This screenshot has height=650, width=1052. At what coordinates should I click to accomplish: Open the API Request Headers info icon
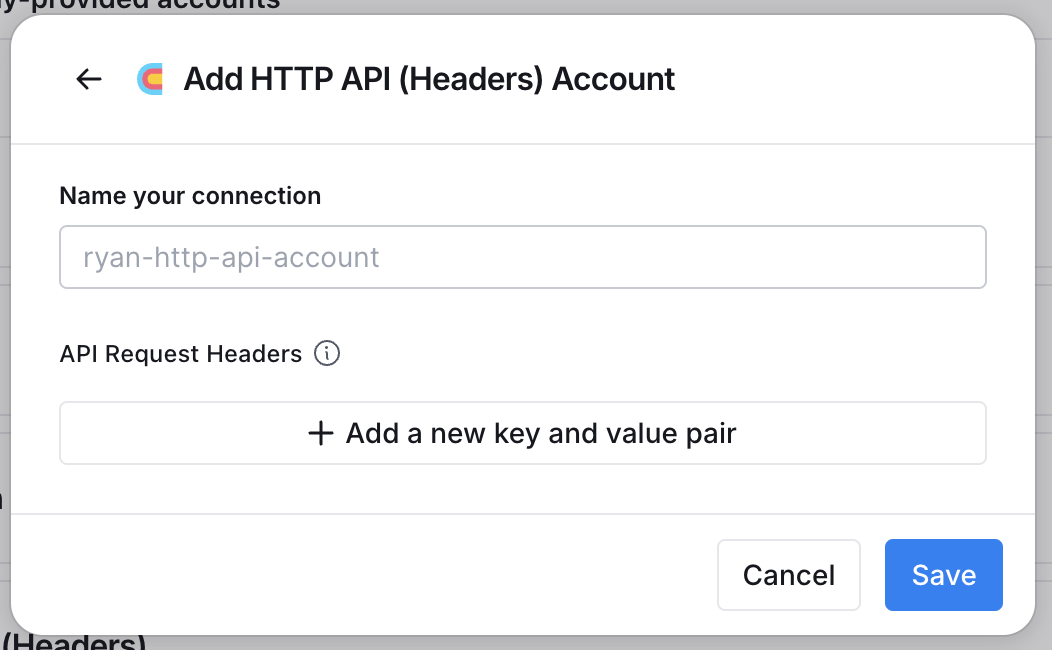327,353
